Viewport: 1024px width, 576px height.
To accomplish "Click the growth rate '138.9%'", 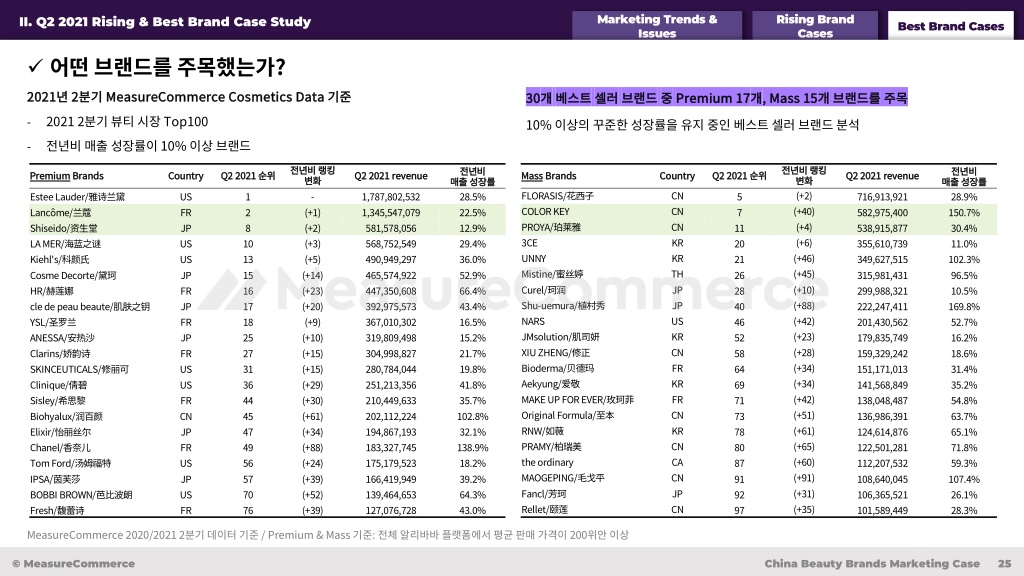I will 472,447.
